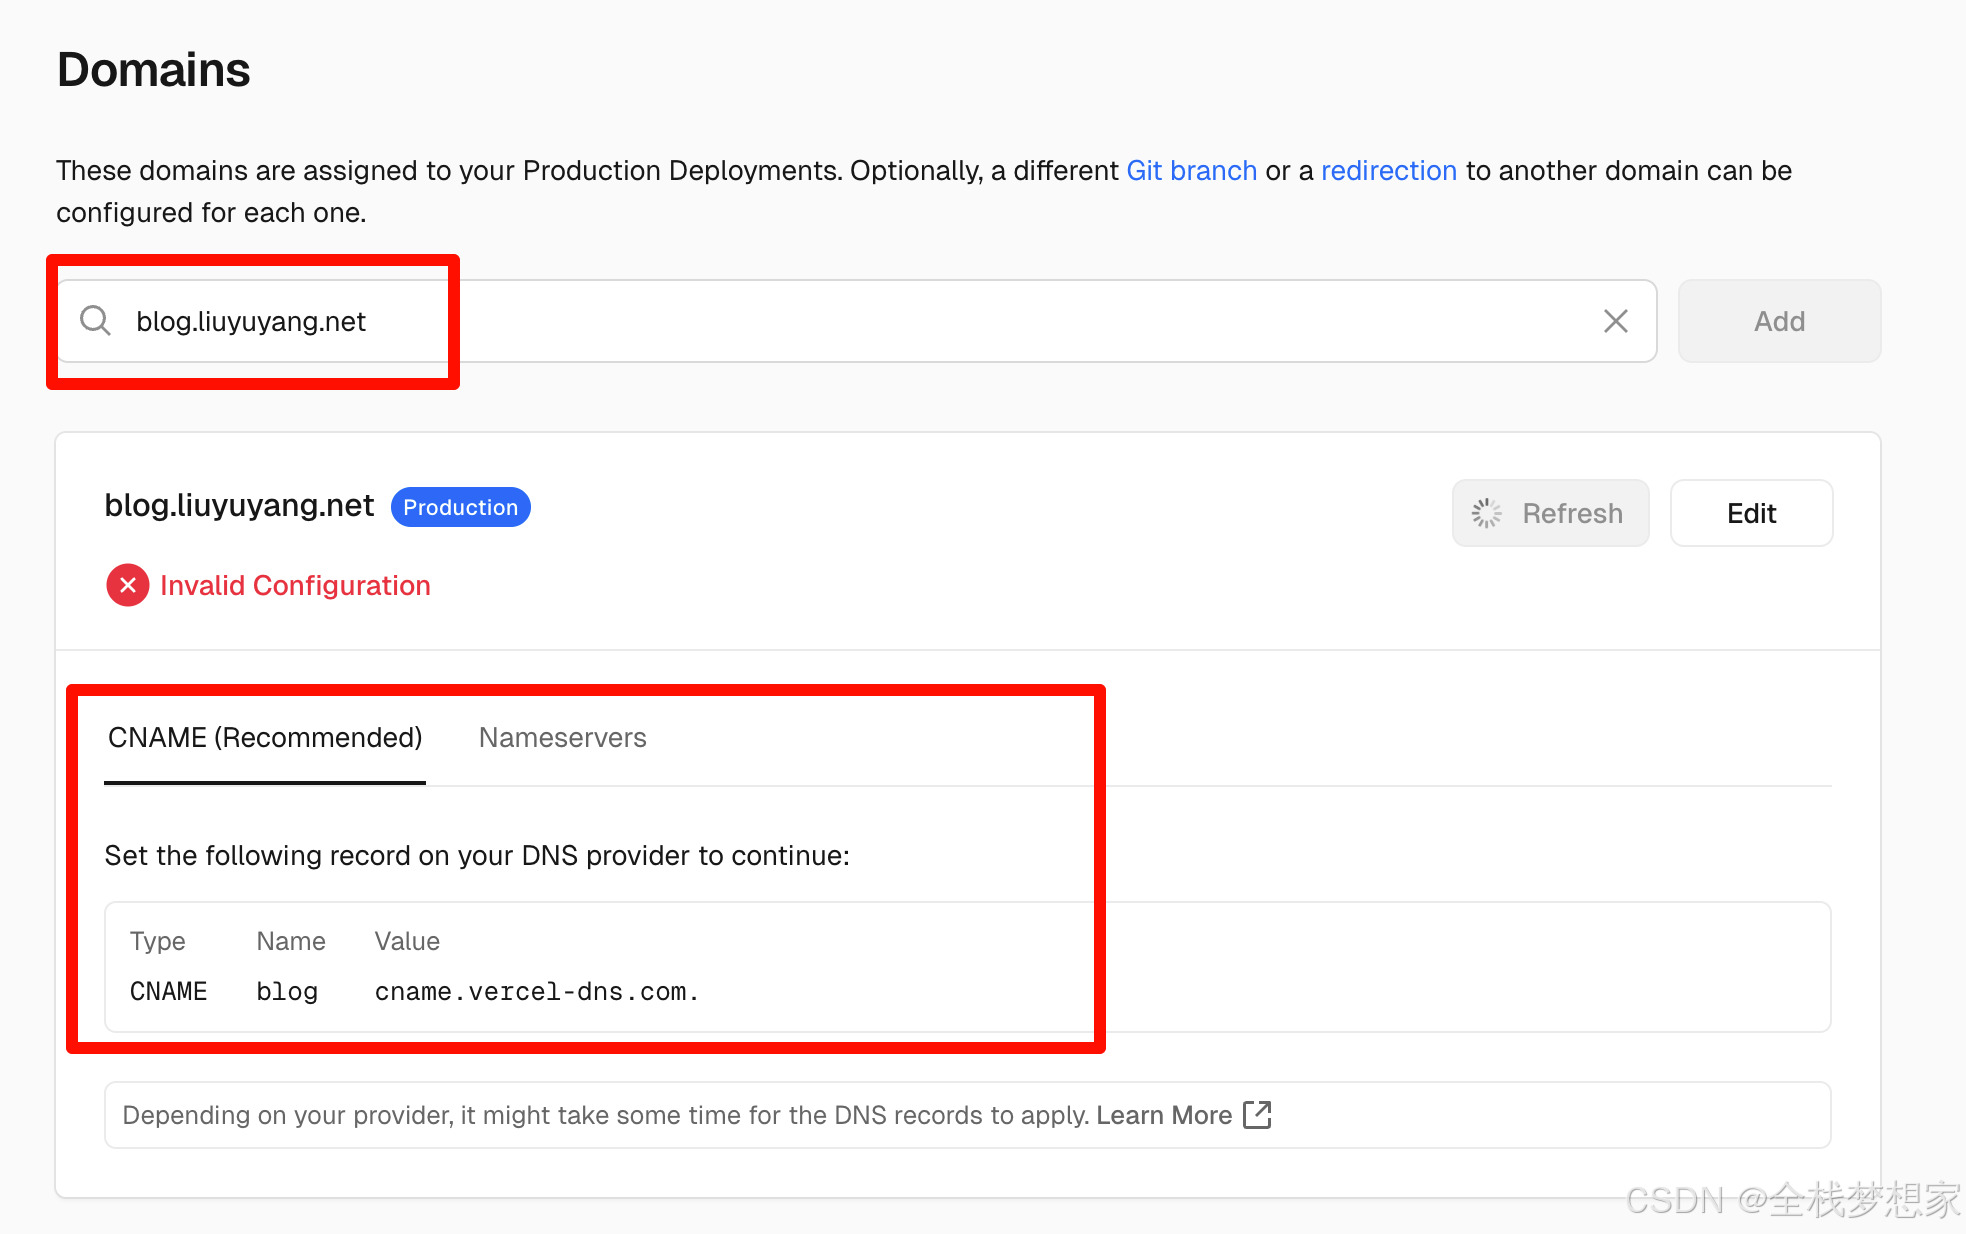This screenshot has height=1234, width=1966.
Task: Select the CNAME (Recommended) tab
Action: tap(265, 738)
